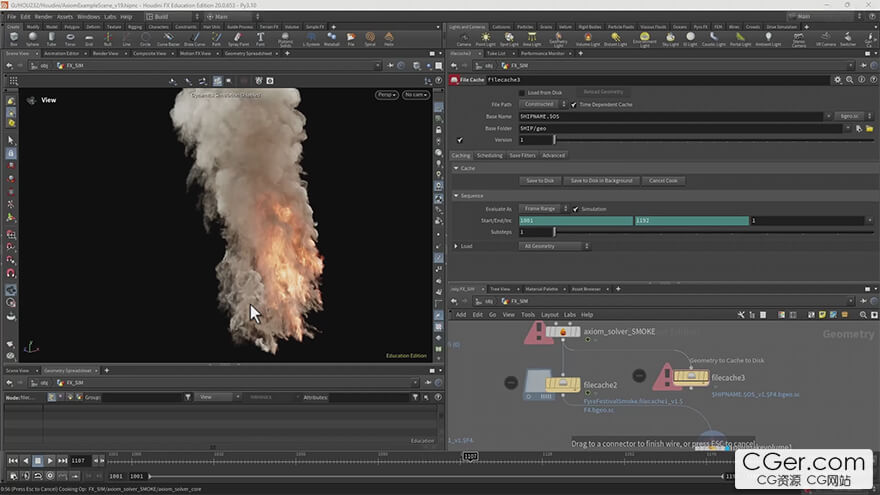Click the Save to Disk button
880x495 pixels.
pos(540,181)
